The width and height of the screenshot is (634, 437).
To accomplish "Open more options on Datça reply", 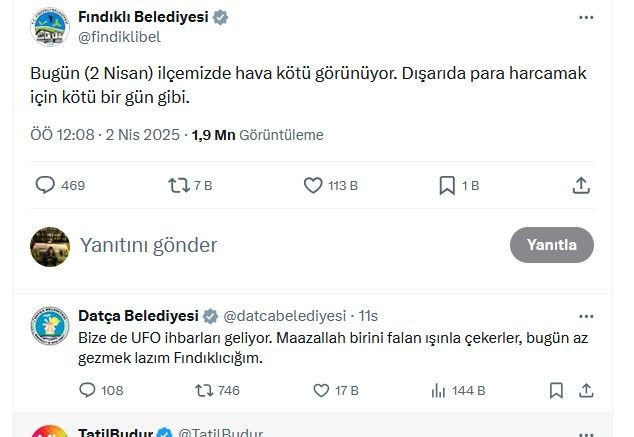I will 585,314.
